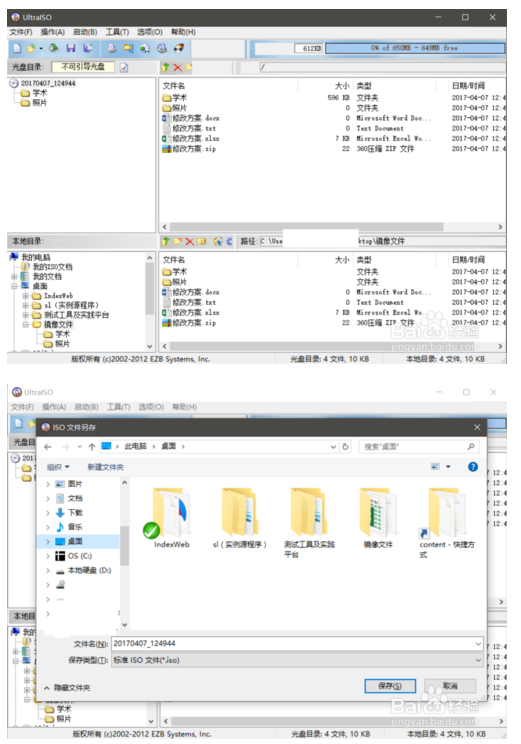Open the 组织 dropdown in save dialog
Image resolution: width=521 pixels, height=744 pixels.
[58, 467]
